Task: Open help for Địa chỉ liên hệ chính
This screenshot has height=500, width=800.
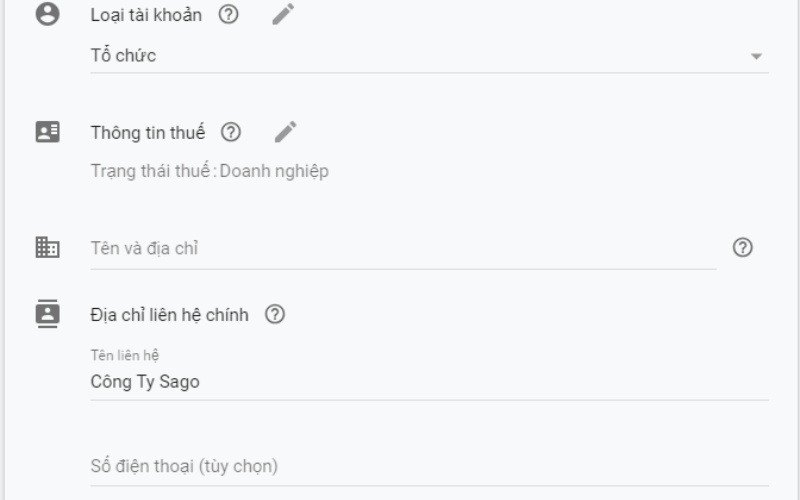Action: click(x=275, y=314)
